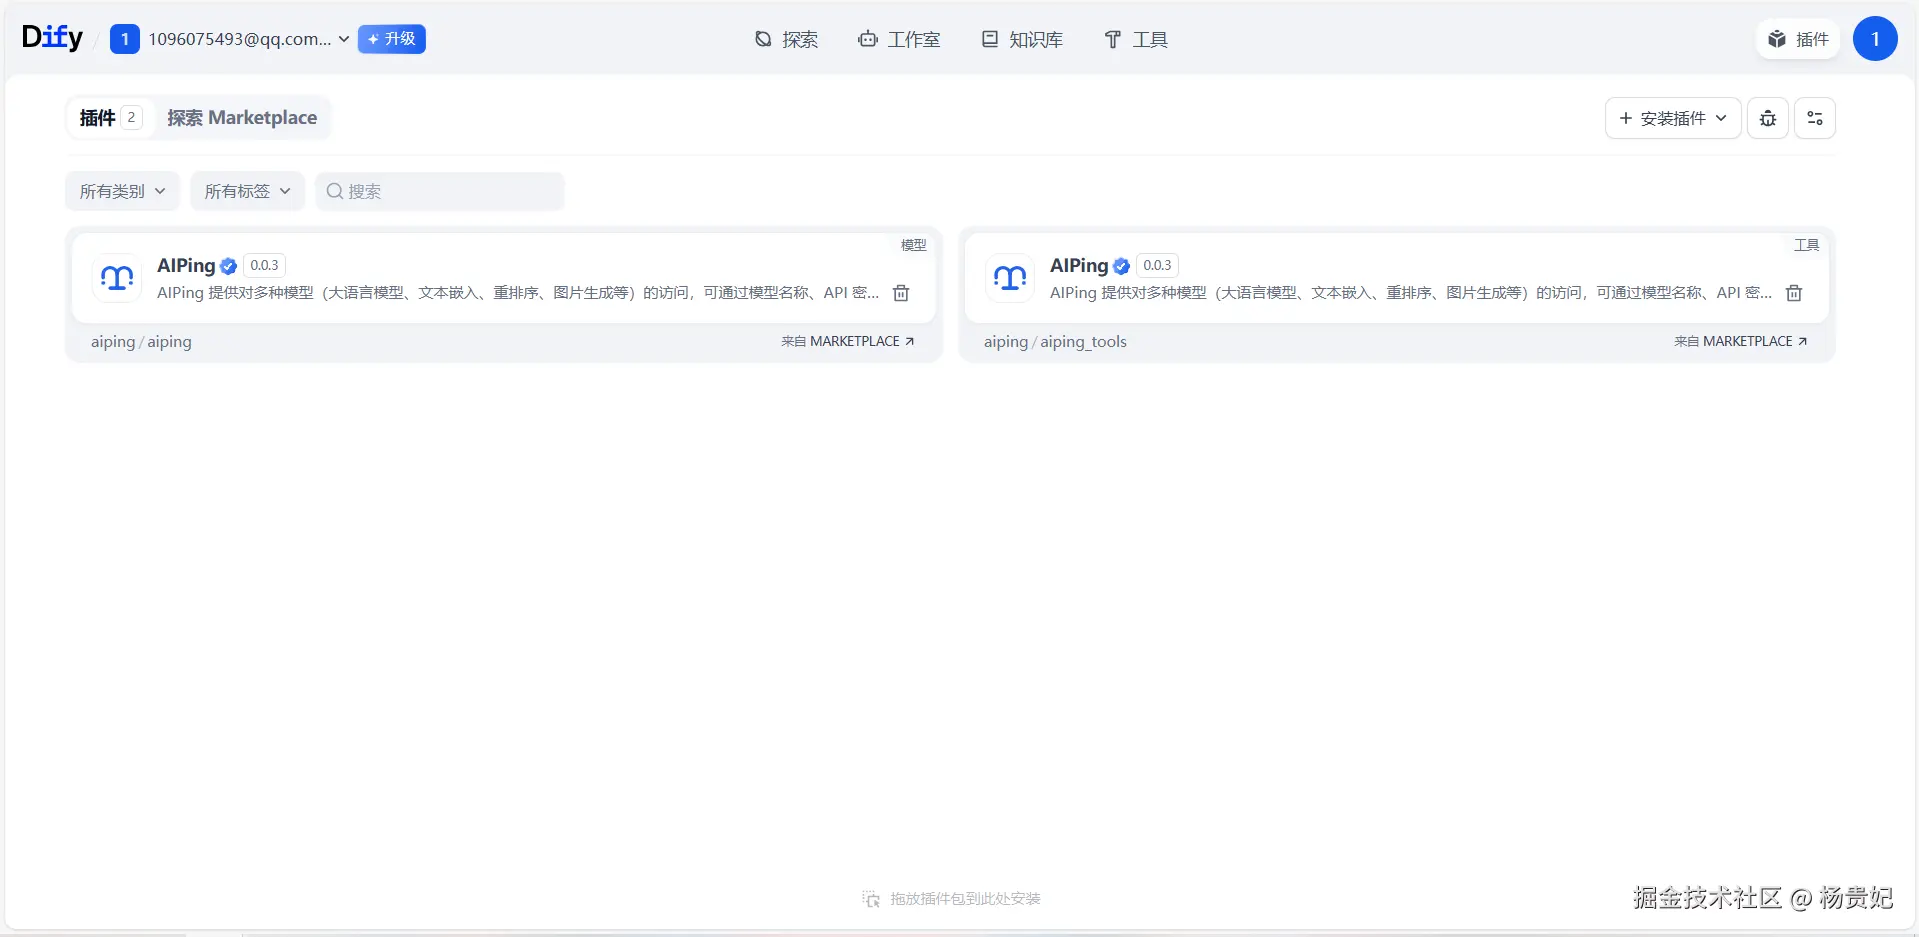Delete the aiping/aiping plugin via trash icon
Screen dimensions: 1919x937
[x=901, y=293]
